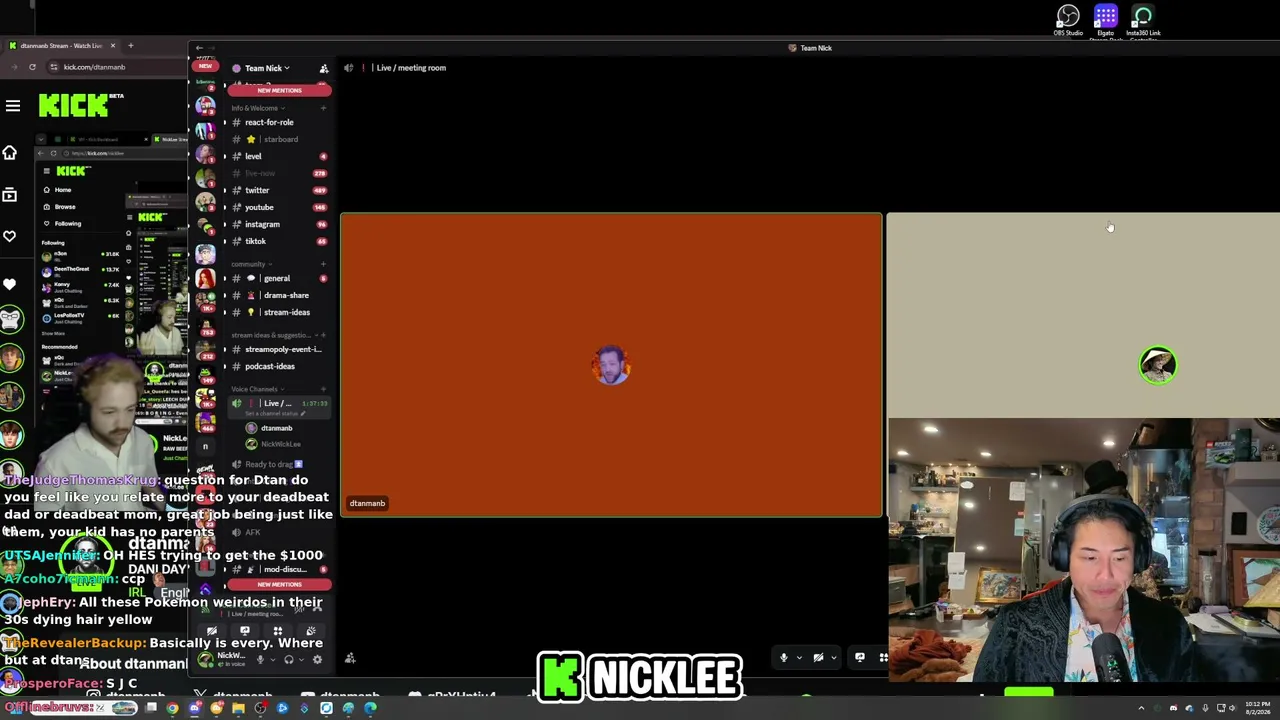1280x720 pixels.
Task: Open Kick following heart icon
Action: click(10, 236)
